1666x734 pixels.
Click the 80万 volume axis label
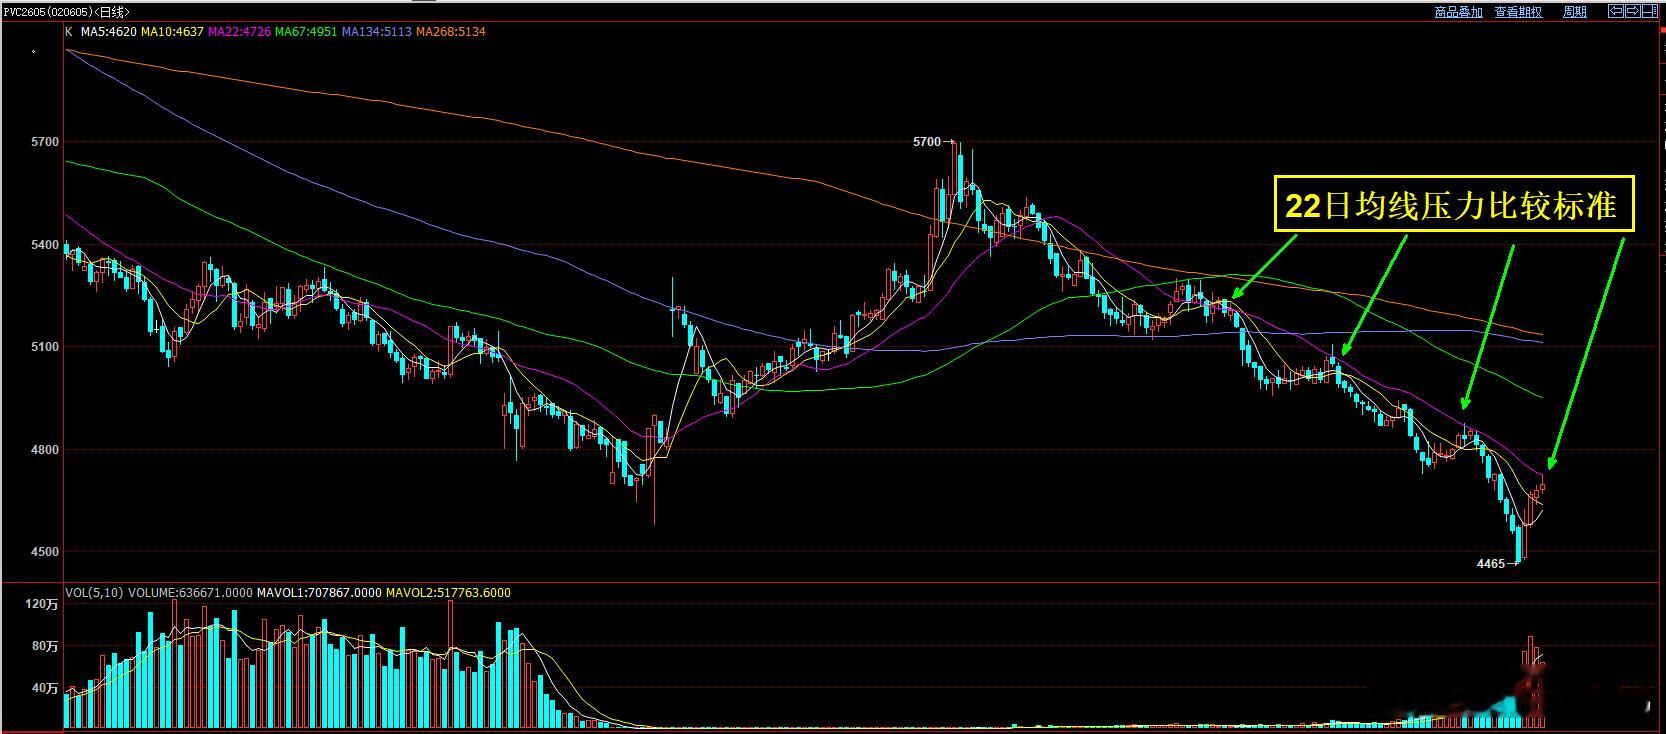coord(46,646)
